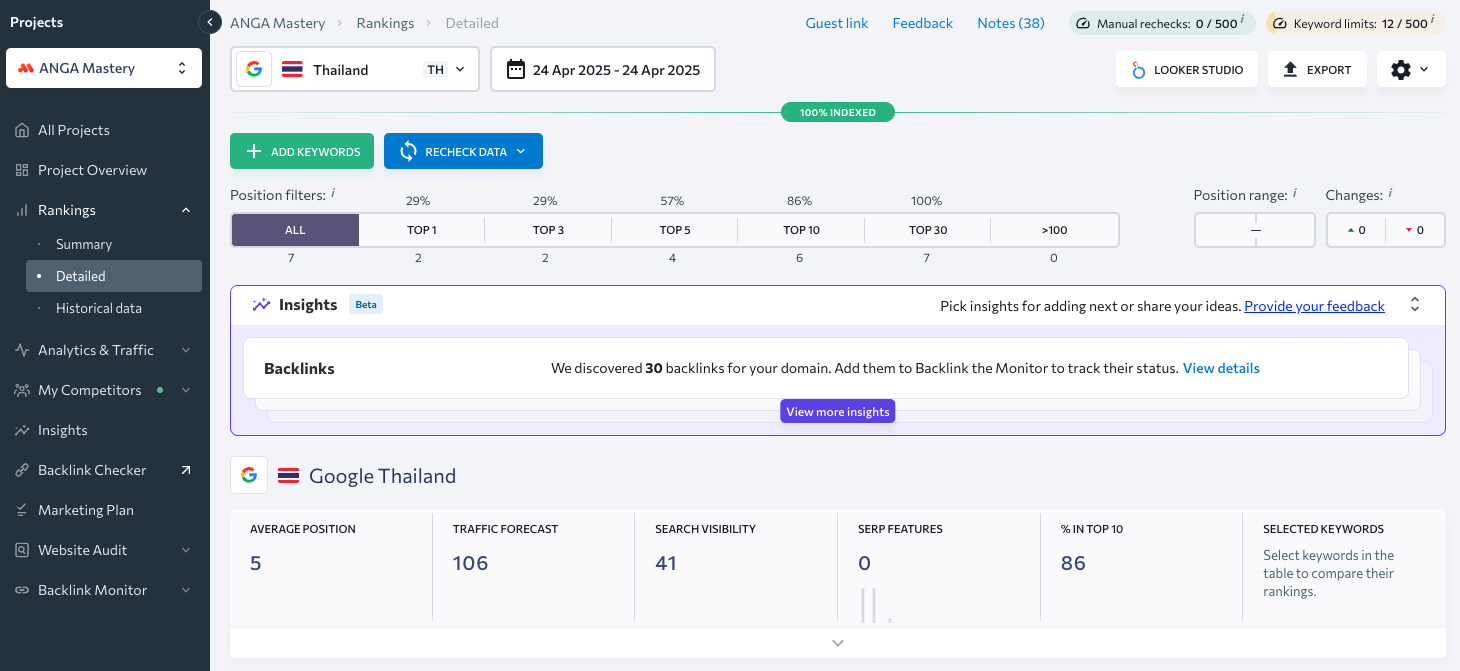Click the Insights panel sparkline icon

point(261,305)
